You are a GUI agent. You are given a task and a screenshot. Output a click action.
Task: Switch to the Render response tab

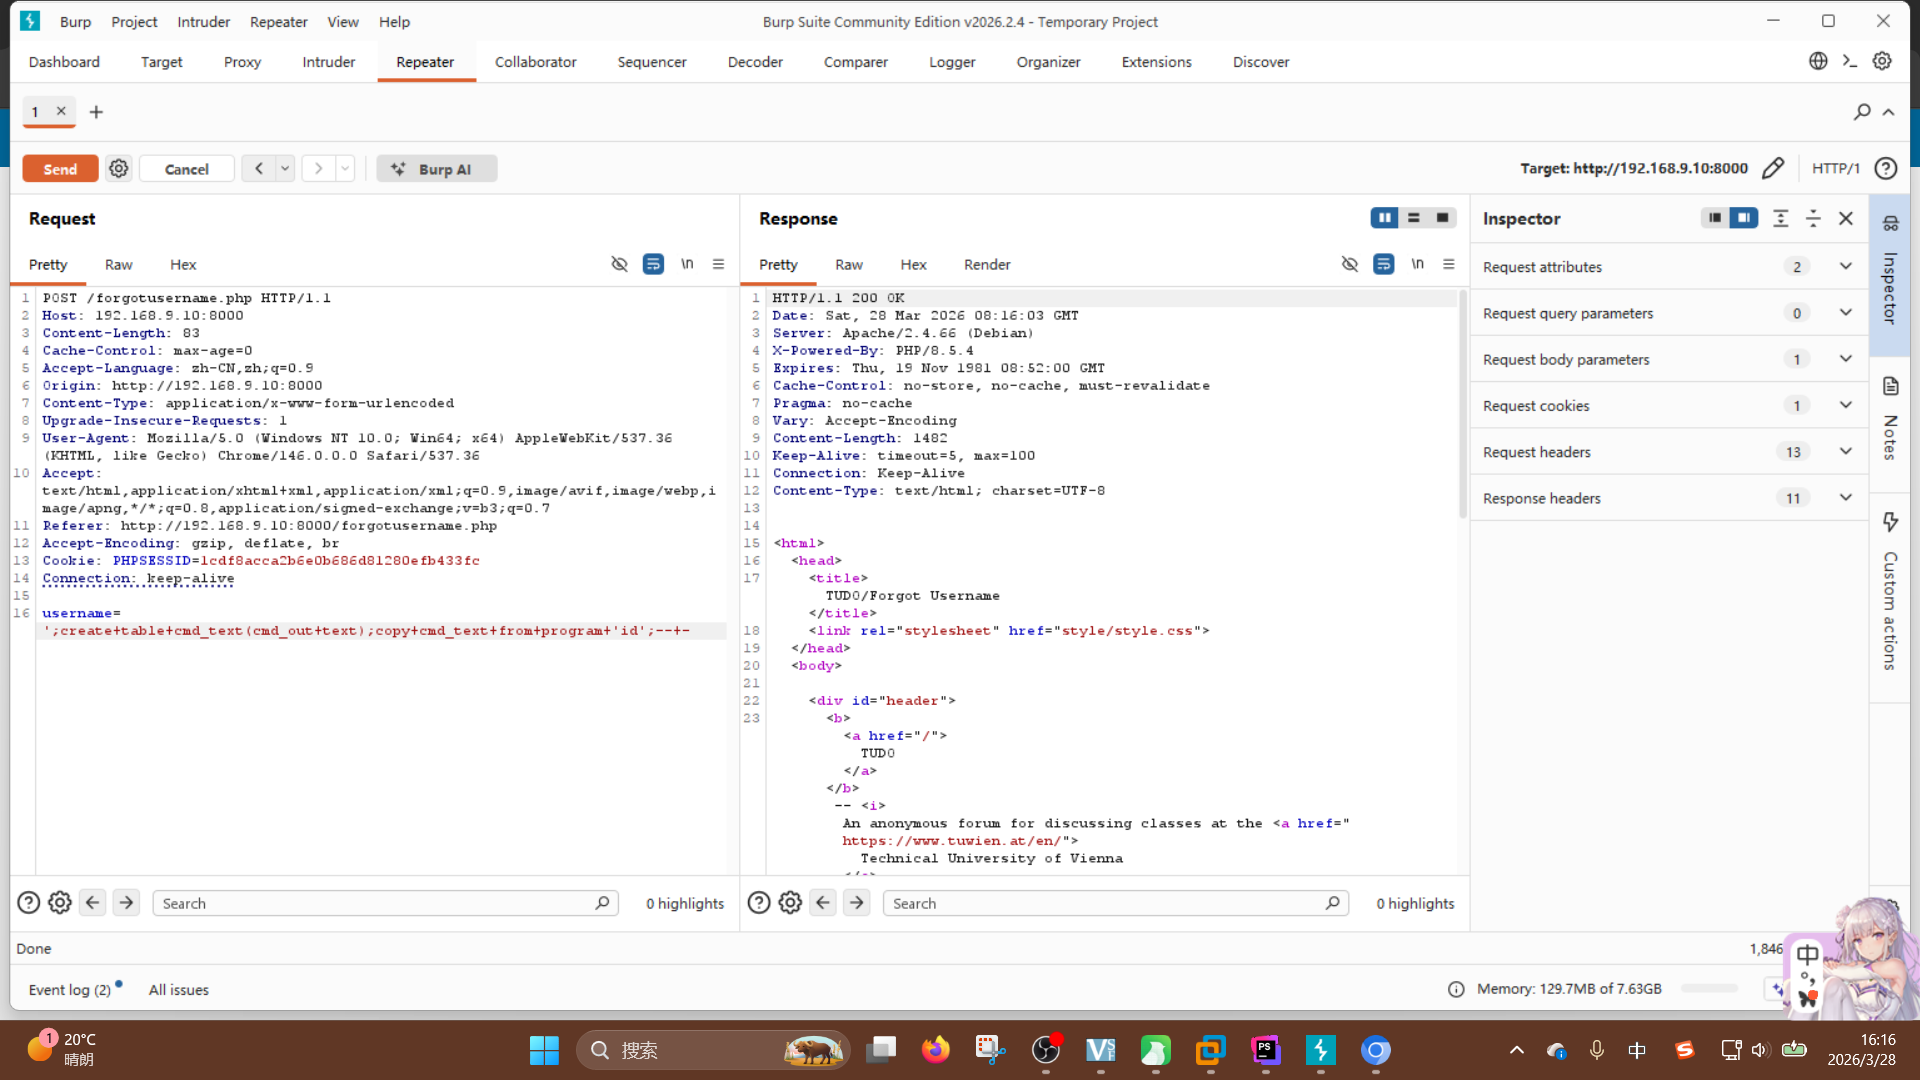pyautogui.click(x=986, y=265)
